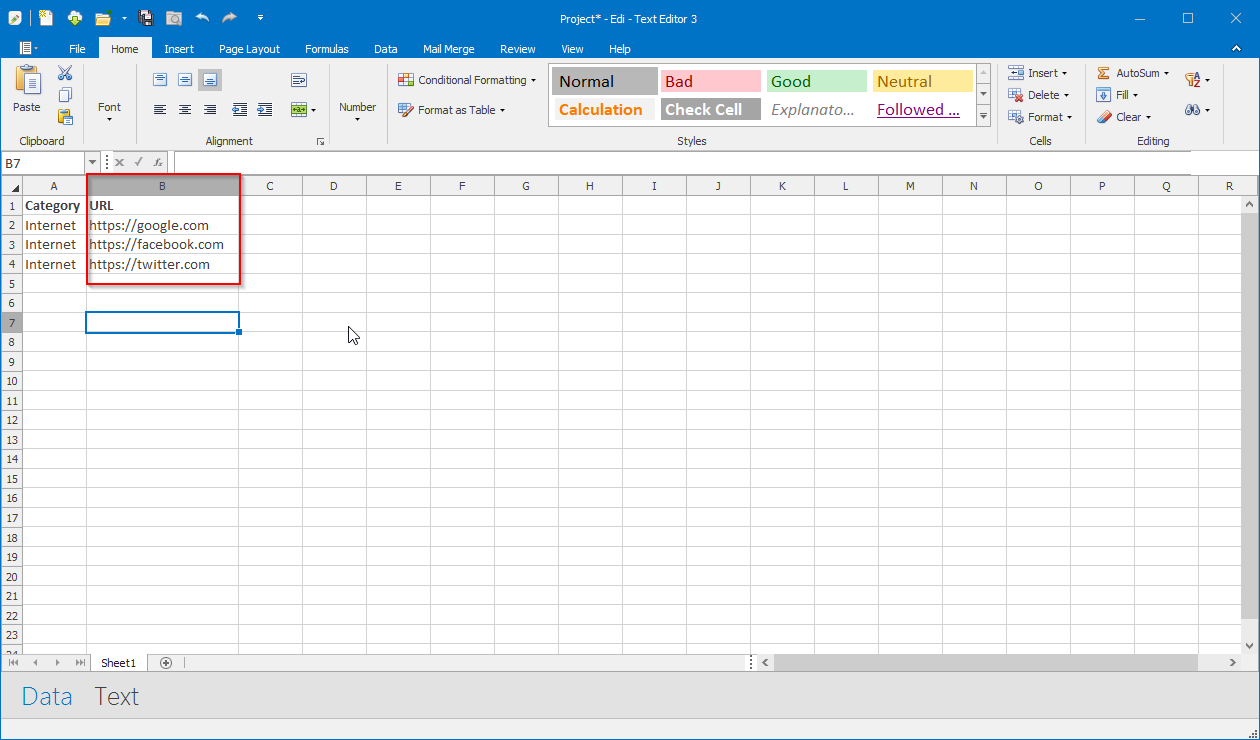Switch to the Formulas tab
1260x740 pixels.
coord(327,49)
